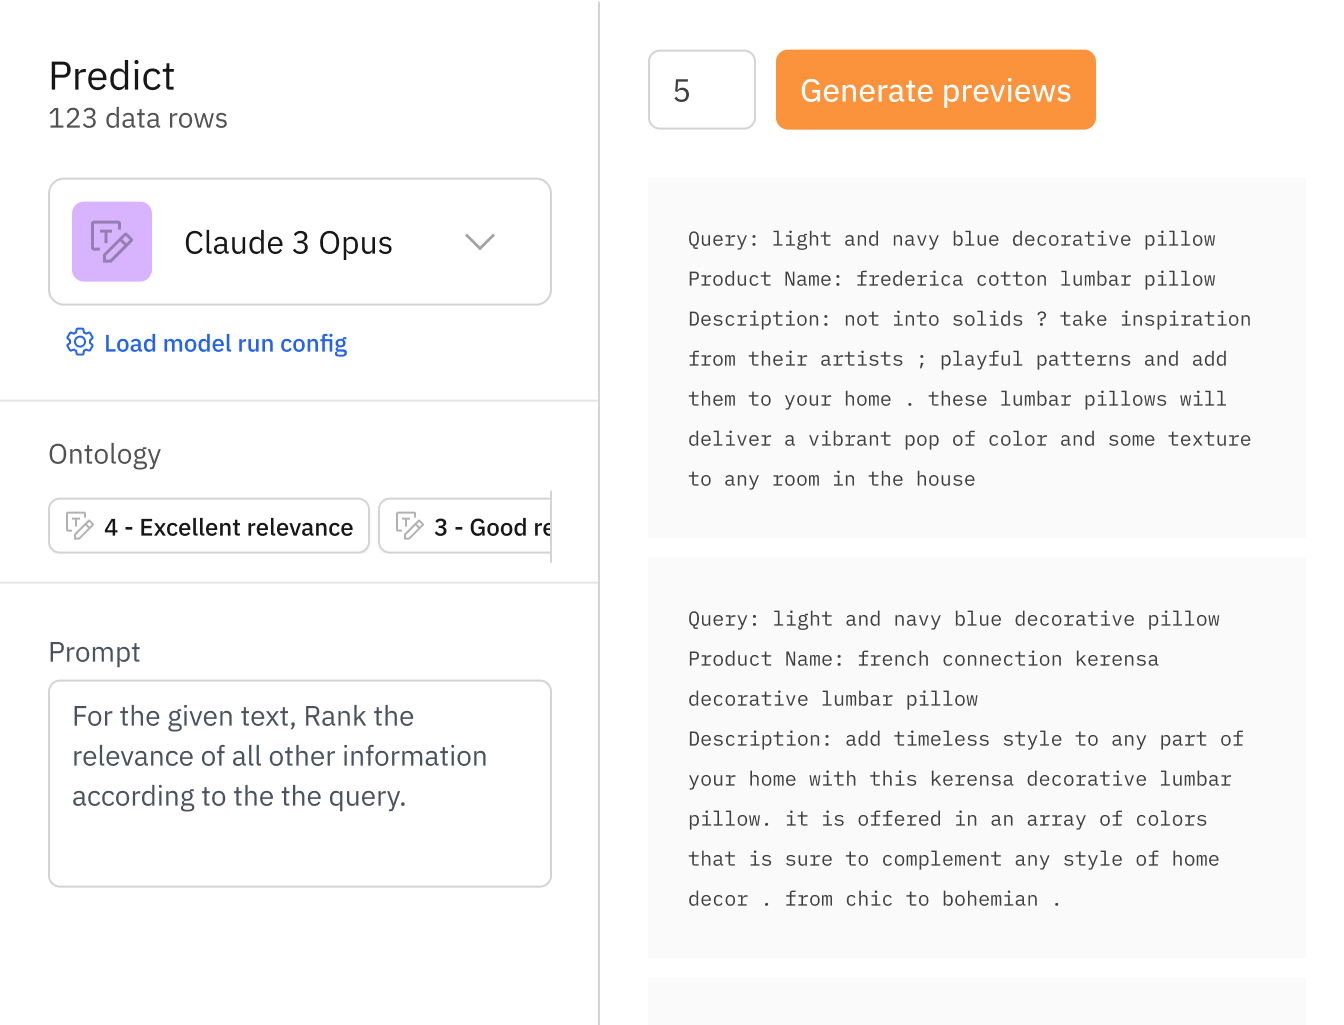Click the Prompt section label
Viewport: 1344px width, 1025px height.
pyautogui.click(x=94, y=652)
